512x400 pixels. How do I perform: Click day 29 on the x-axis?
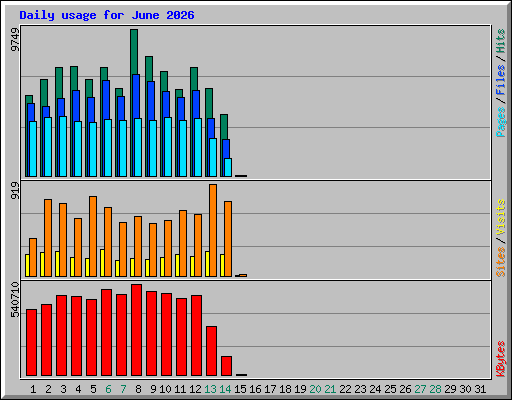click(450, 389)
